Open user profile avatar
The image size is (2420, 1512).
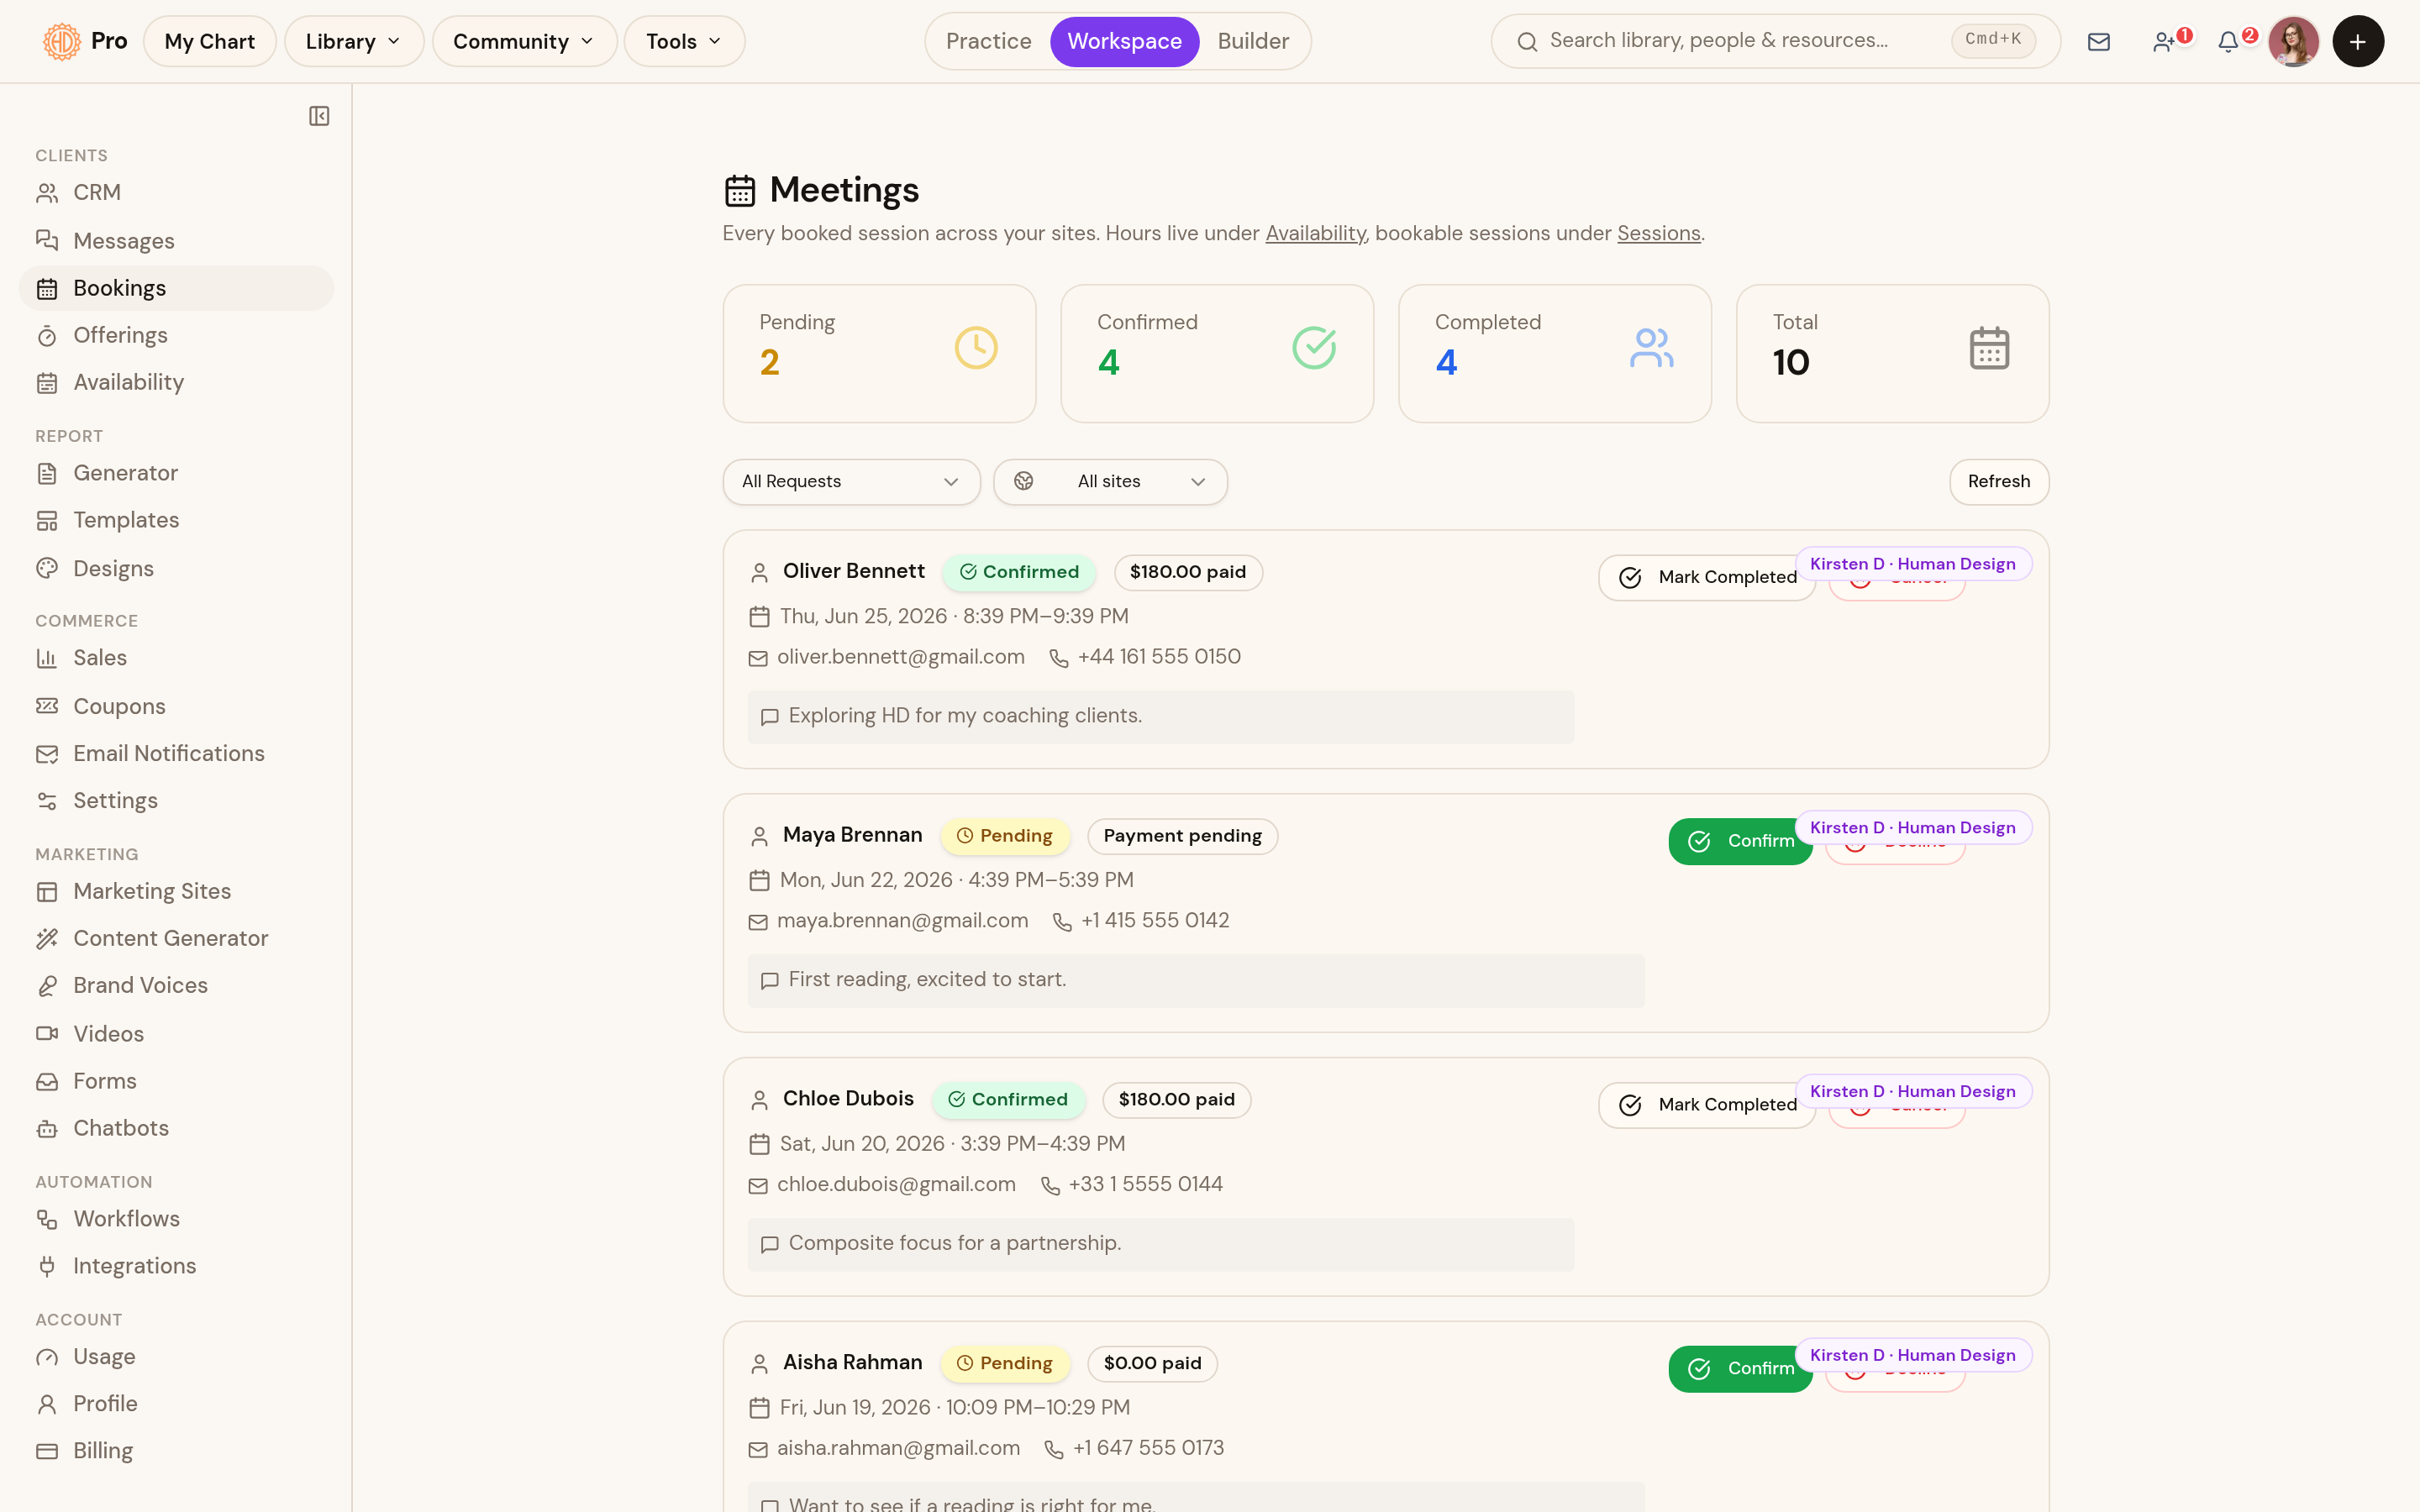point(2293,41)
